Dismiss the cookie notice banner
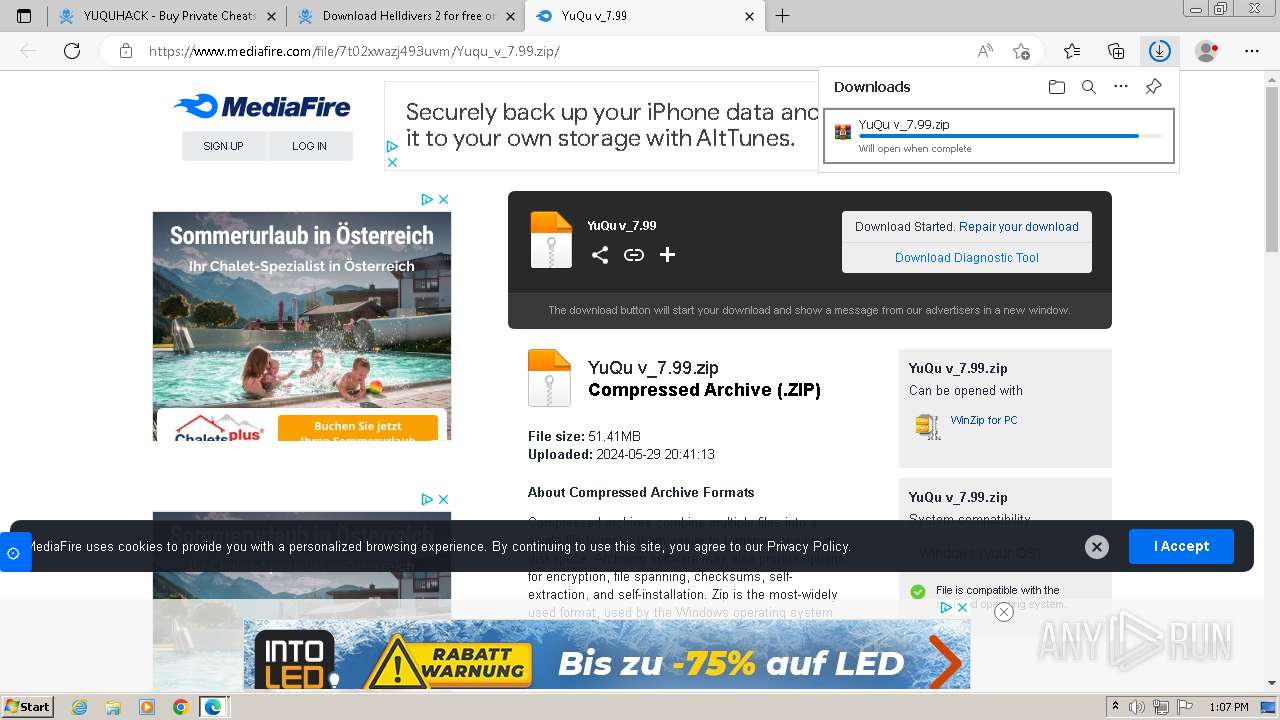The width and height of the screenshot is (1280, 720). [x=1097, y=547]
